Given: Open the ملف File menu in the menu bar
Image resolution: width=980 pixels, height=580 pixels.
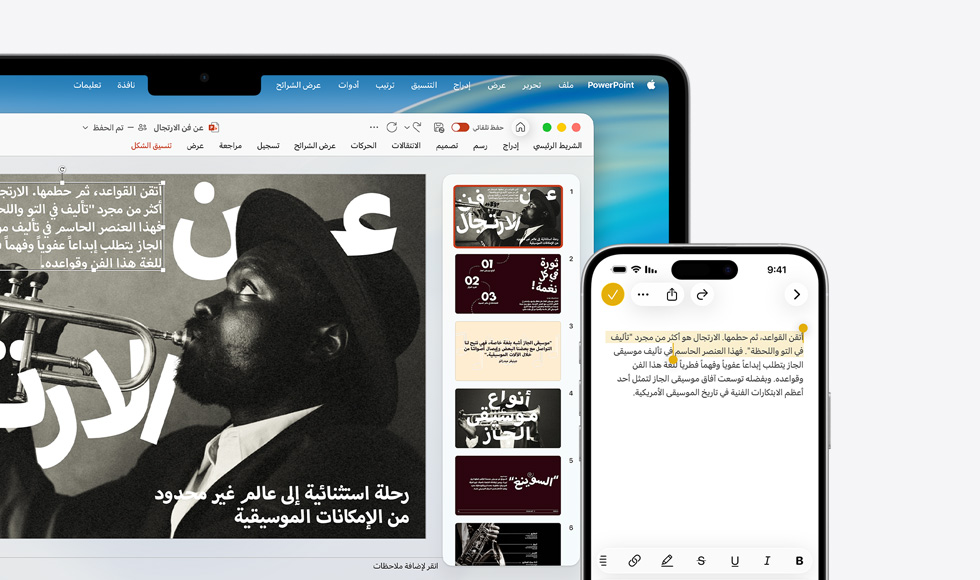Looking at the screenshot, I should (565, 85).
